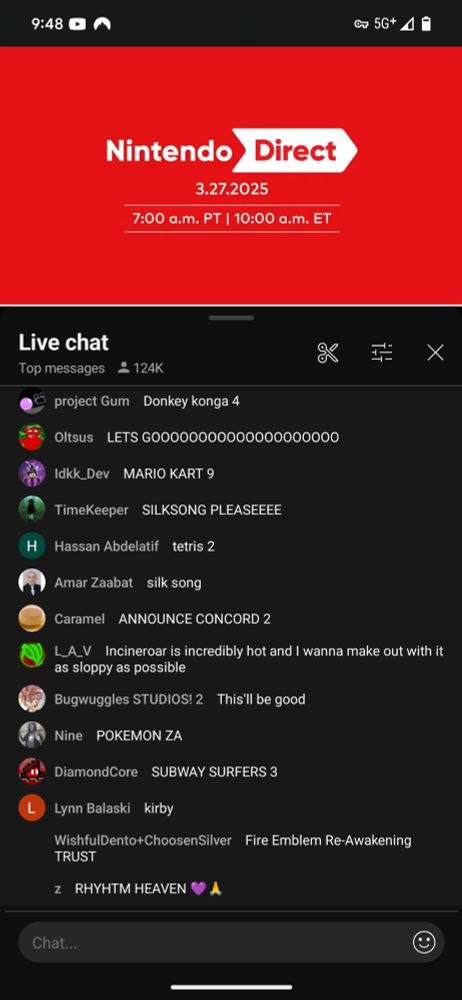The width and height of the screenshot is (462, 1000).
Task: Close the live chat panel
Action: pos(435,353)
